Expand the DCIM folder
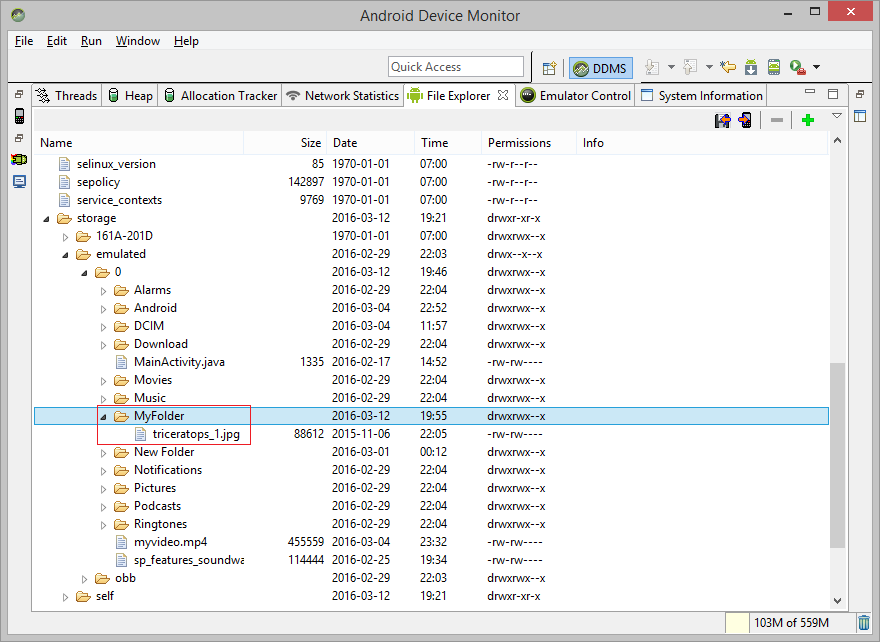This screenshot has width=880, height=642. click(x=104, y=327)
